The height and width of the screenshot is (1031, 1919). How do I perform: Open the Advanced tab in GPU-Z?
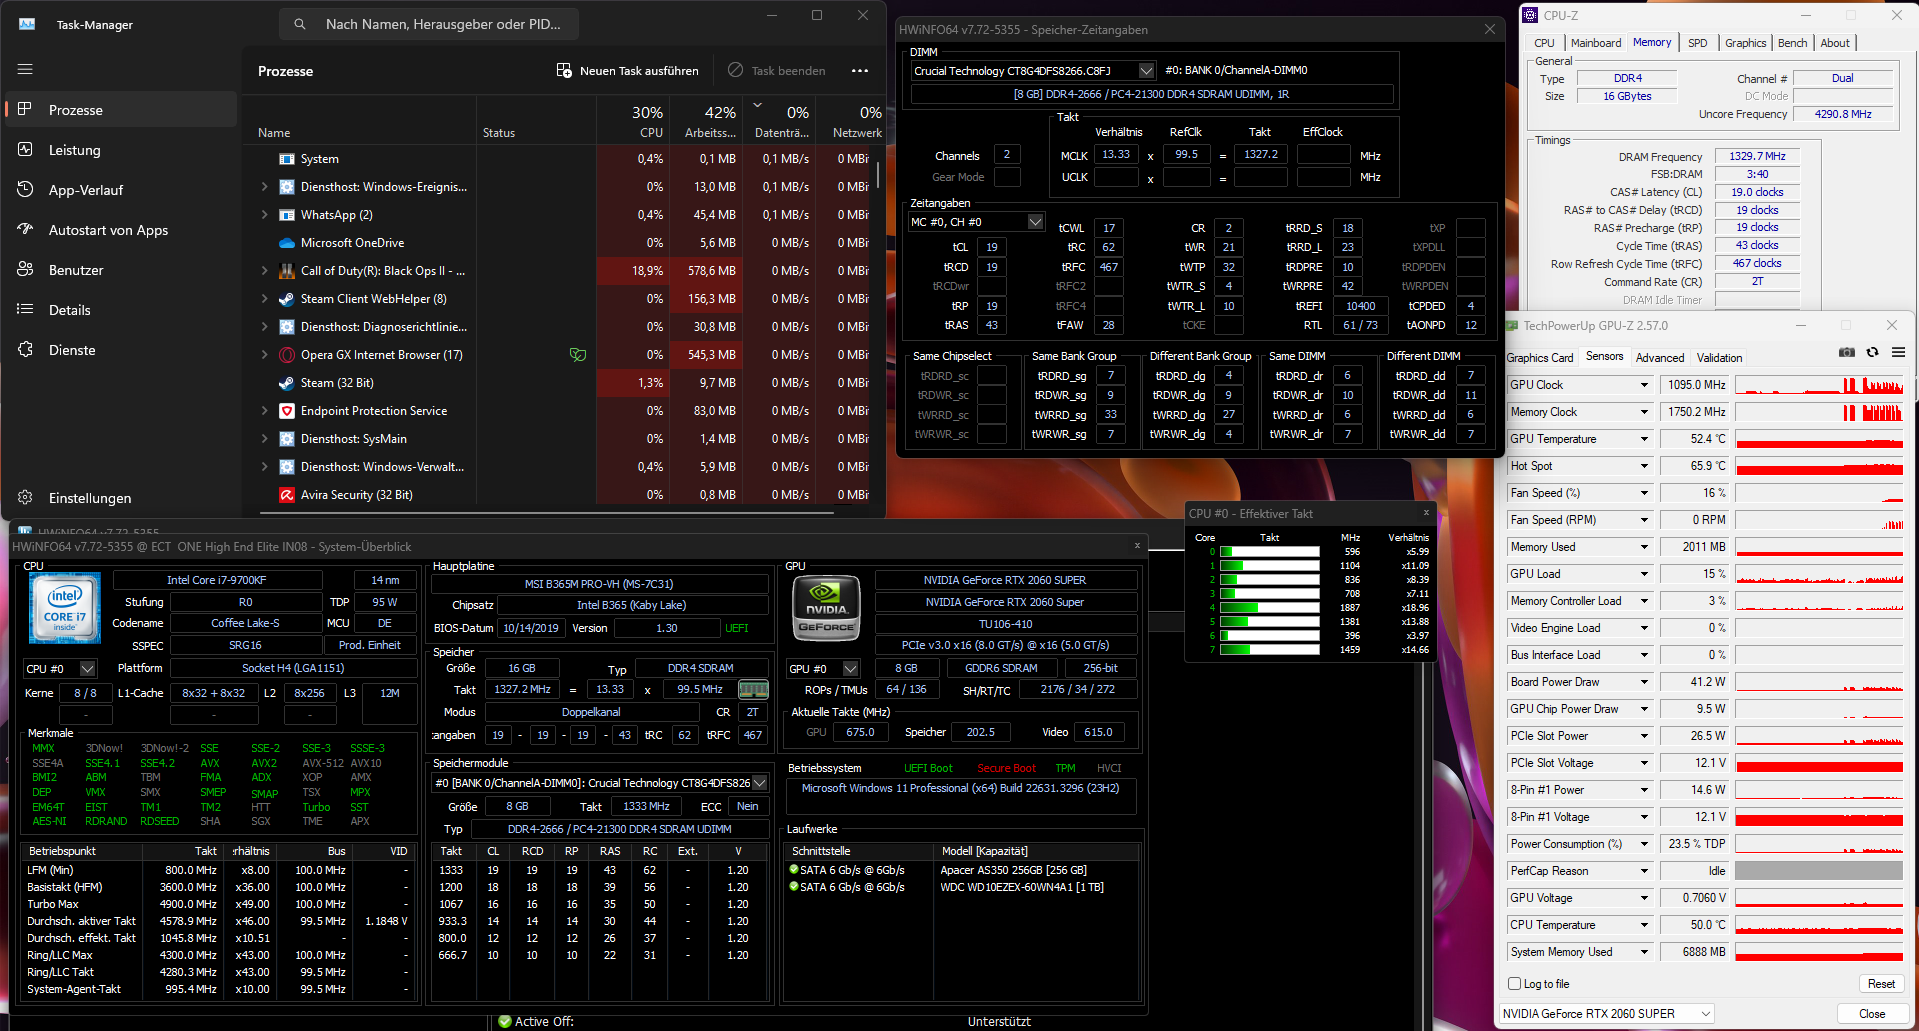[x=1660, y=358]
